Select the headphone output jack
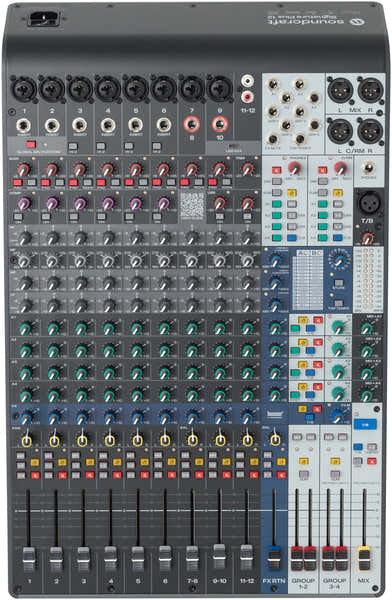Viewport: 392px width, 600px height. [x=369, y=168]
